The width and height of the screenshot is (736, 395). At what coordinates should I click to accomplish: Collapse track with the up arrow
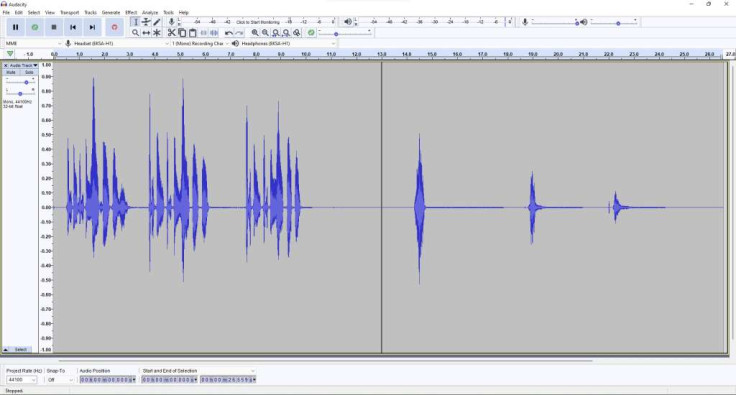[x=6, y=349]
